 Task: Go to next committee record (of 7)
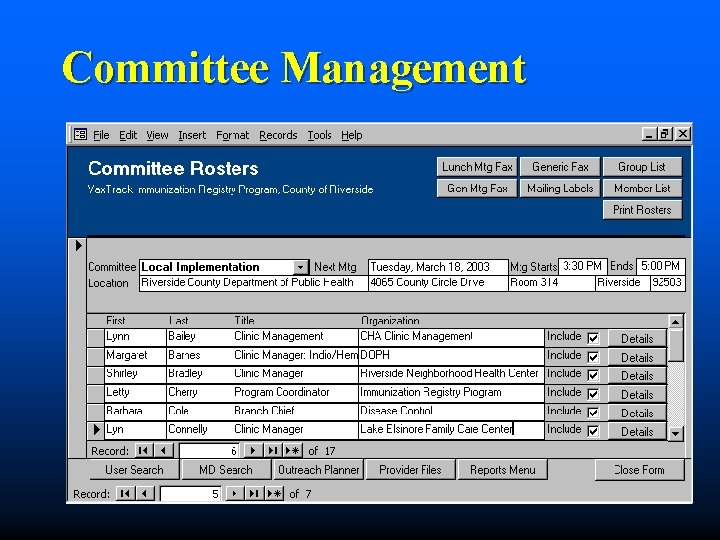234,494
